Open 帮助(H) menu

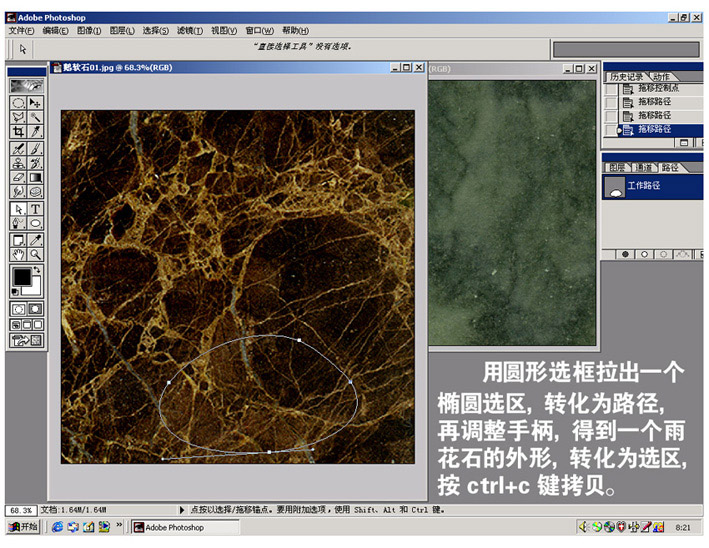point(295,31)
